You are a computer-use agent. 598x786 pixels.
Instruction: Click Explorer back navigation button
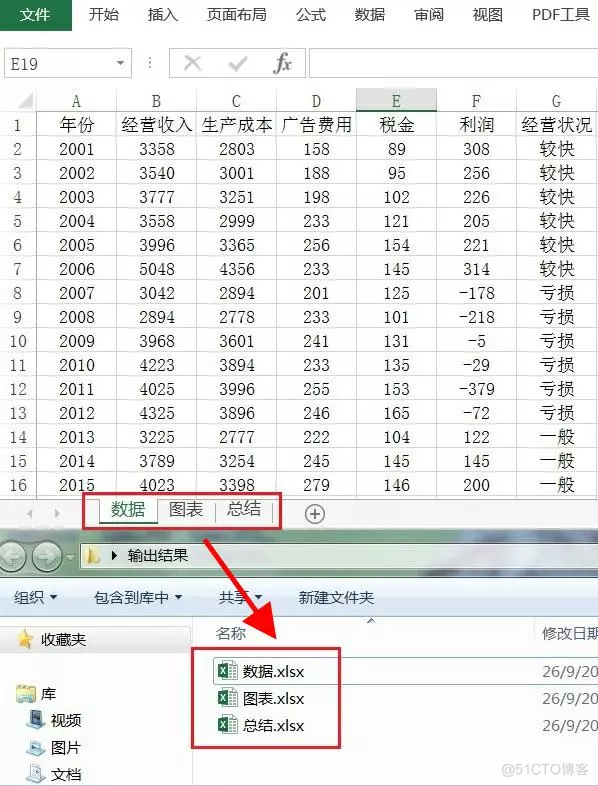point(13,556)
